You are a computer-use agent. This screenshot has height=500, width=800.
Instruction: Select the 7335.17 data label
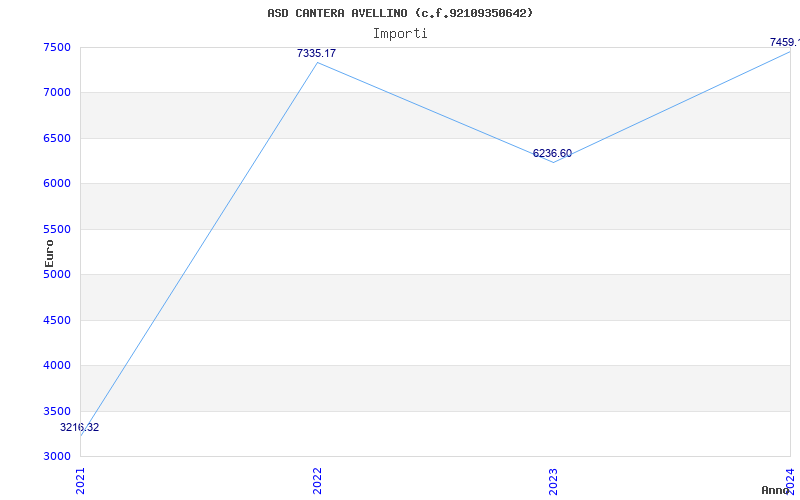[316, 53]
